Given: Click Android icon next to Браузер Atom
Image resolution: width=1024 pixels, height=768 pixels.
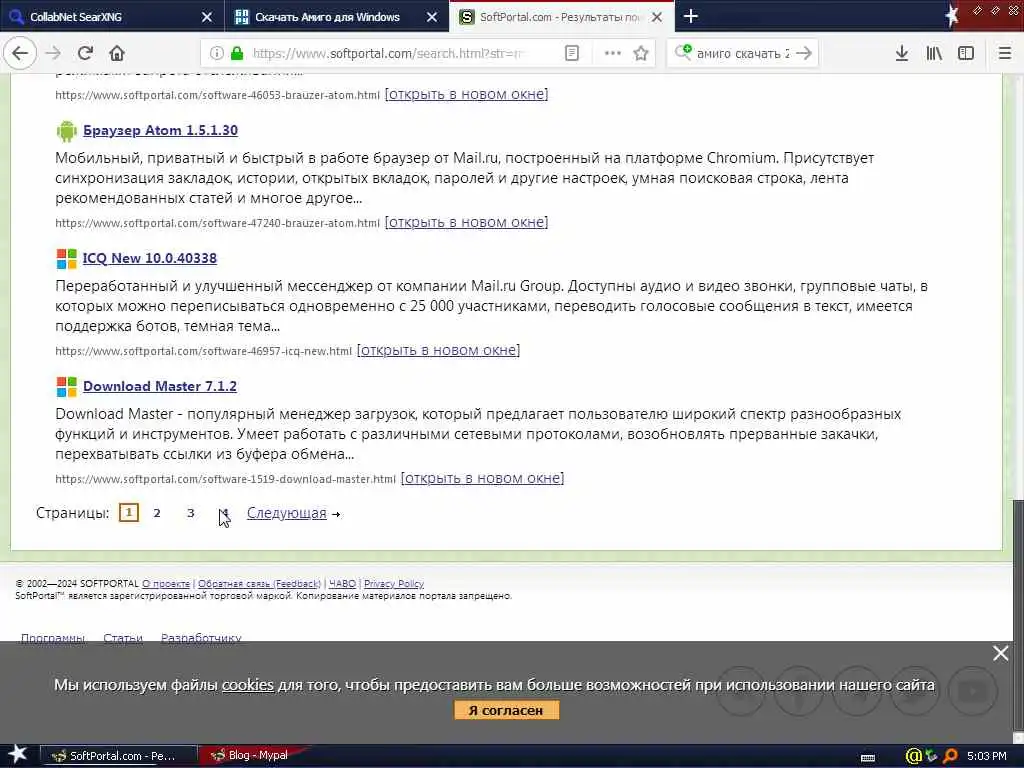Looking at the screenshot, I should click(x=67, y=131).
